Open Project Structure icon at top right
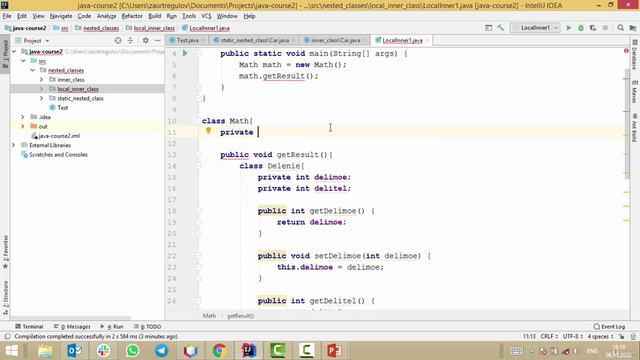The image size is (640, 360). [x=633, y=28]
